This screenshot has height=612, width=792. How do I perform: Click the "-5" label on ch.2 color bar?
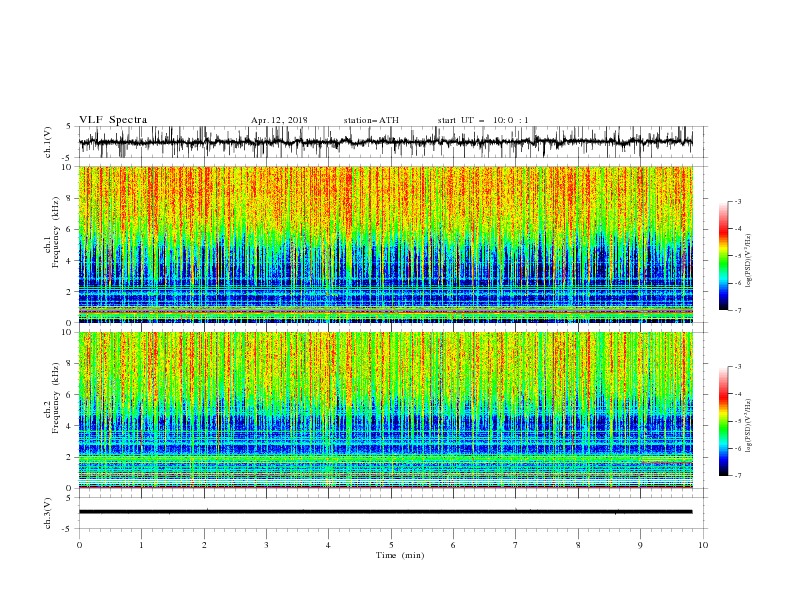(x=737, y=421)
